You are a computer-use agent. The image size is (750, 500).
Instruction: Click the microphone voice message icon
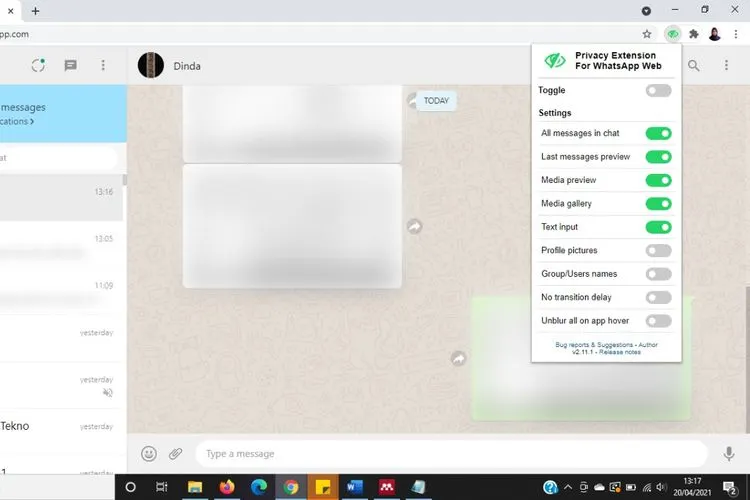point(729,453)
